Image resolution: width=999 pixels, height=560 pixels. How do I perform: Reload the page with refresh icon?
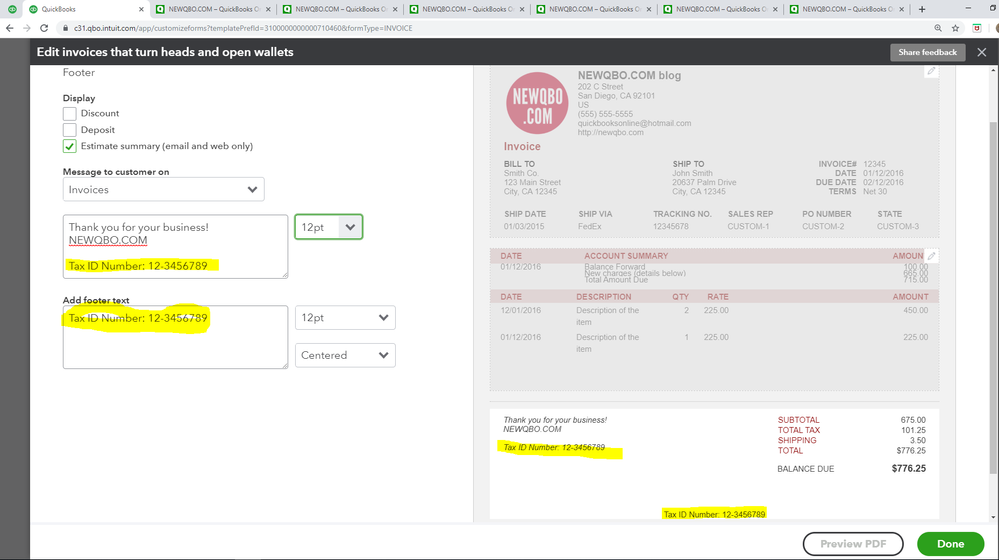point(44,28)
